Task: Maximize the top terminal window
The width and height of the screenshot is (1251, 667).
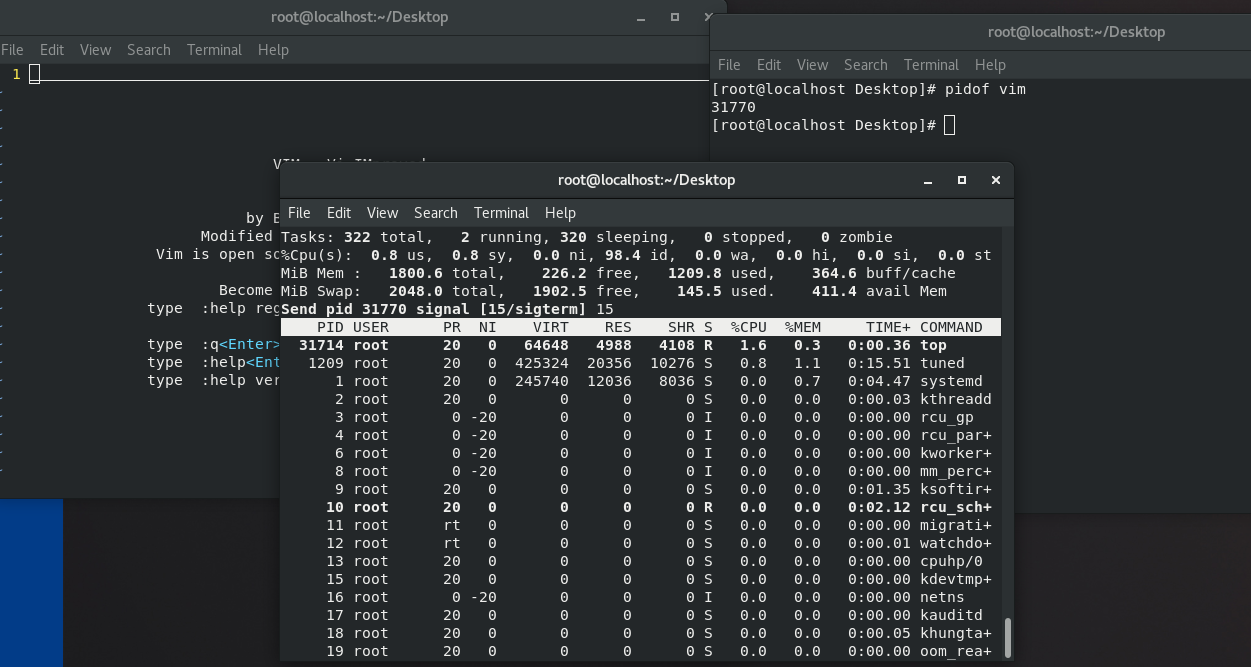Action: (962, 181)
